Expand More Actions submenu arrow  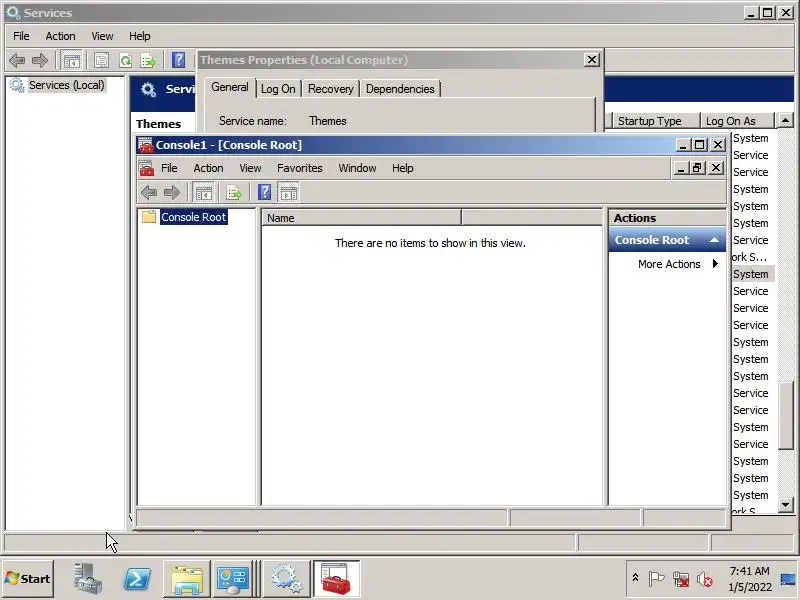[715, 264]
